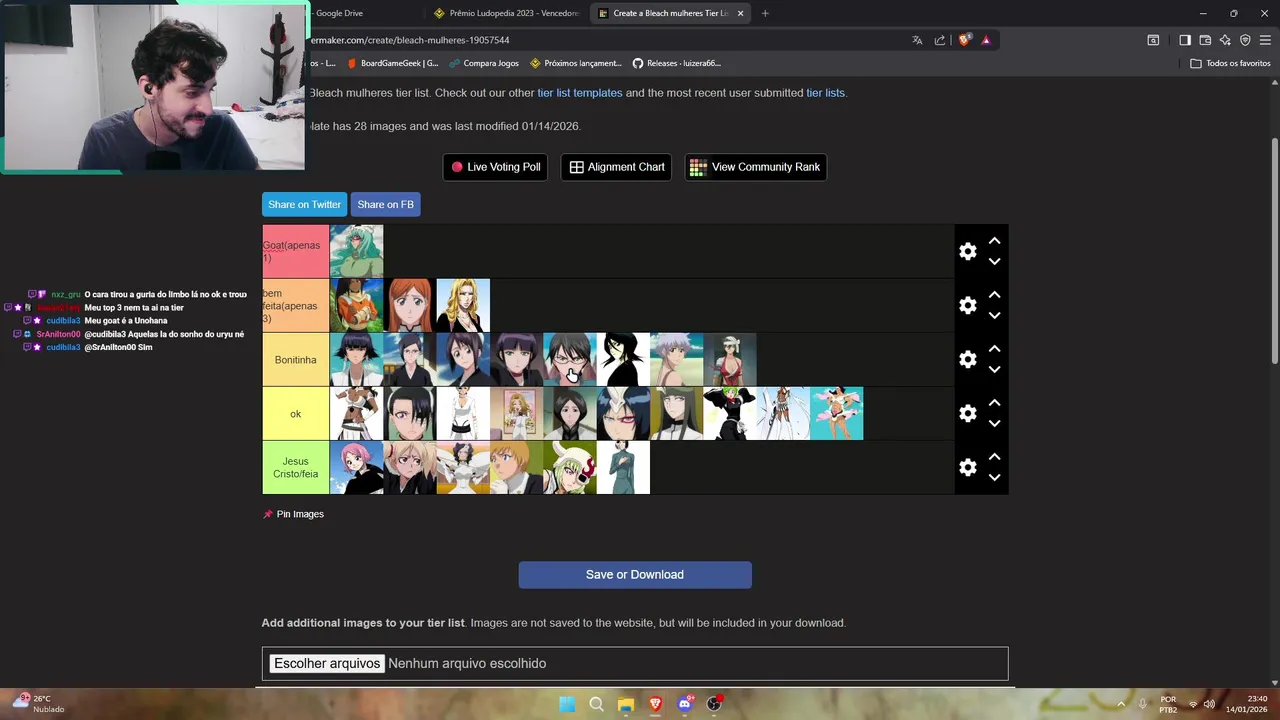Open settings gear for Bonitinha tier row
Viewport: 1280px width, 720px height.
click(x=967, y=359)
